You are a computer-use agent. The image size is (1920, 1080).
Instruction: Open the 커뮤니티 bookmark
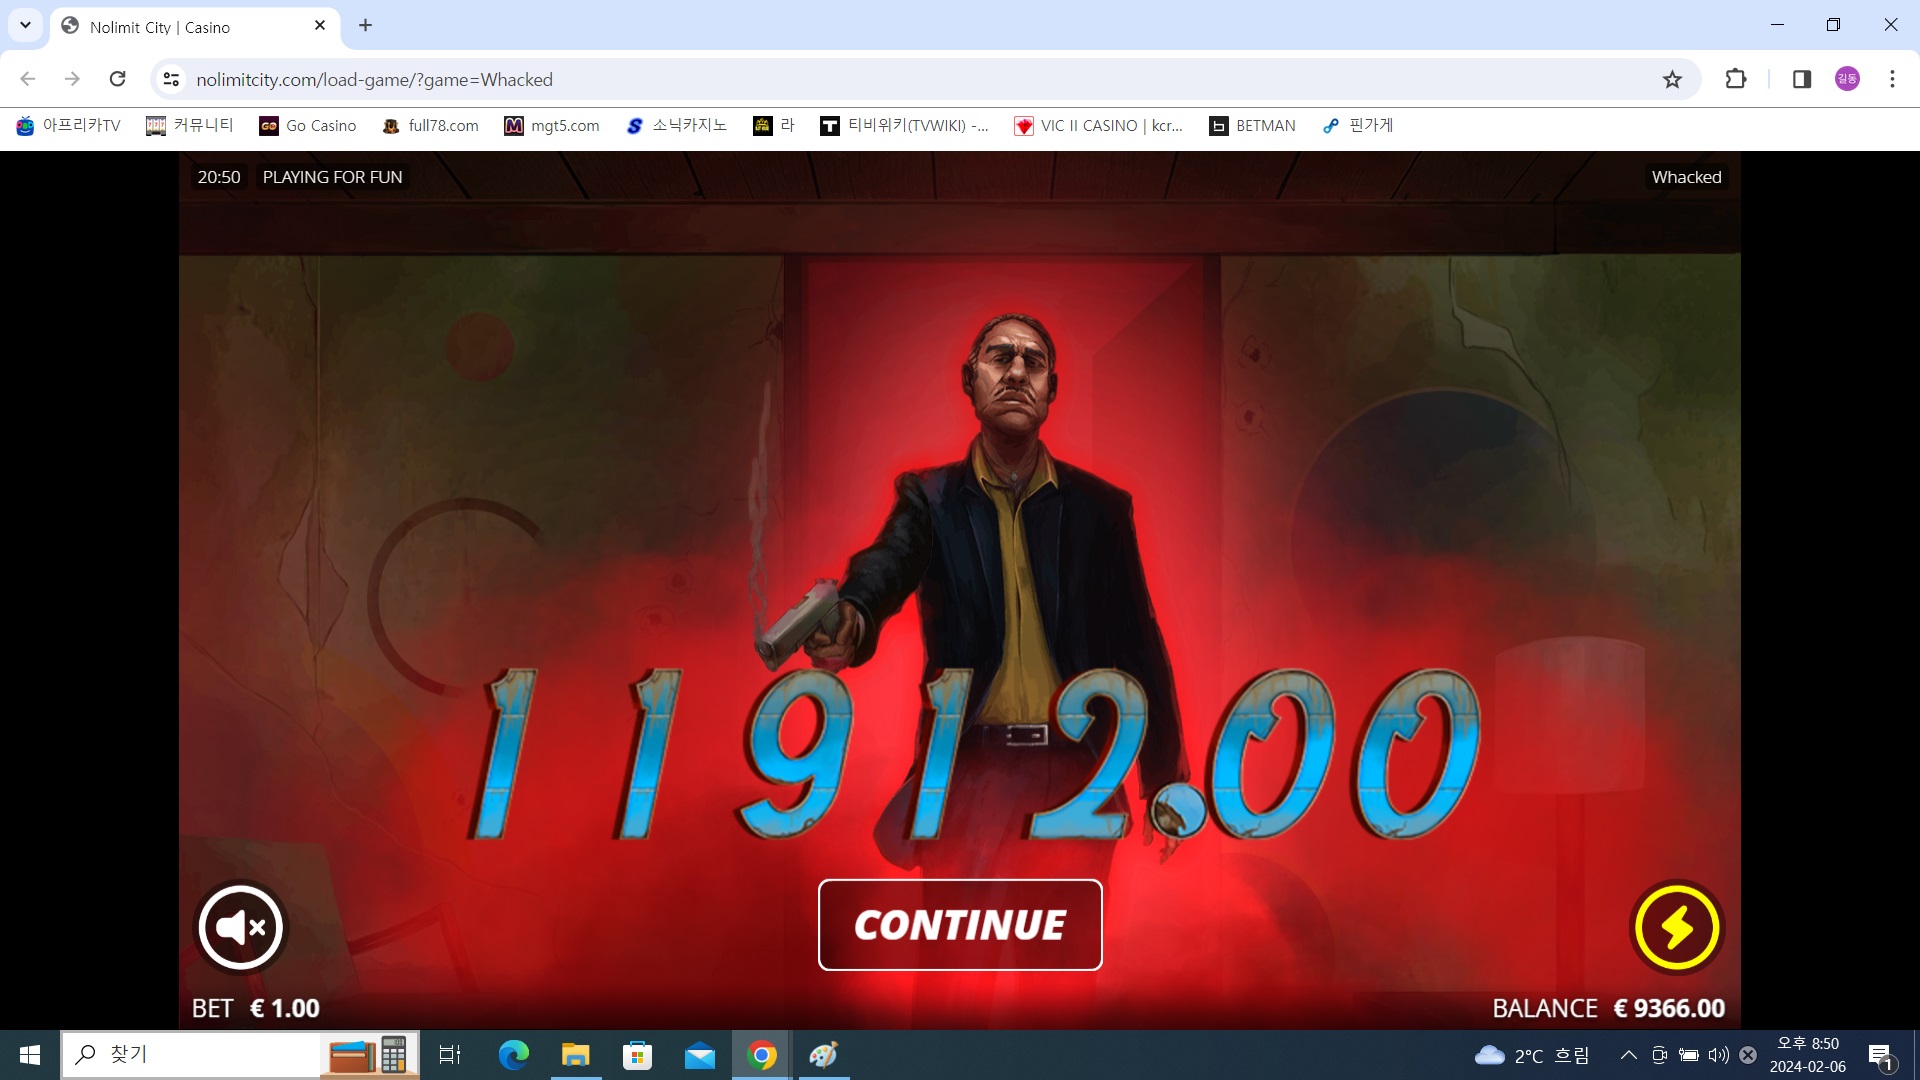pos(190,125)
